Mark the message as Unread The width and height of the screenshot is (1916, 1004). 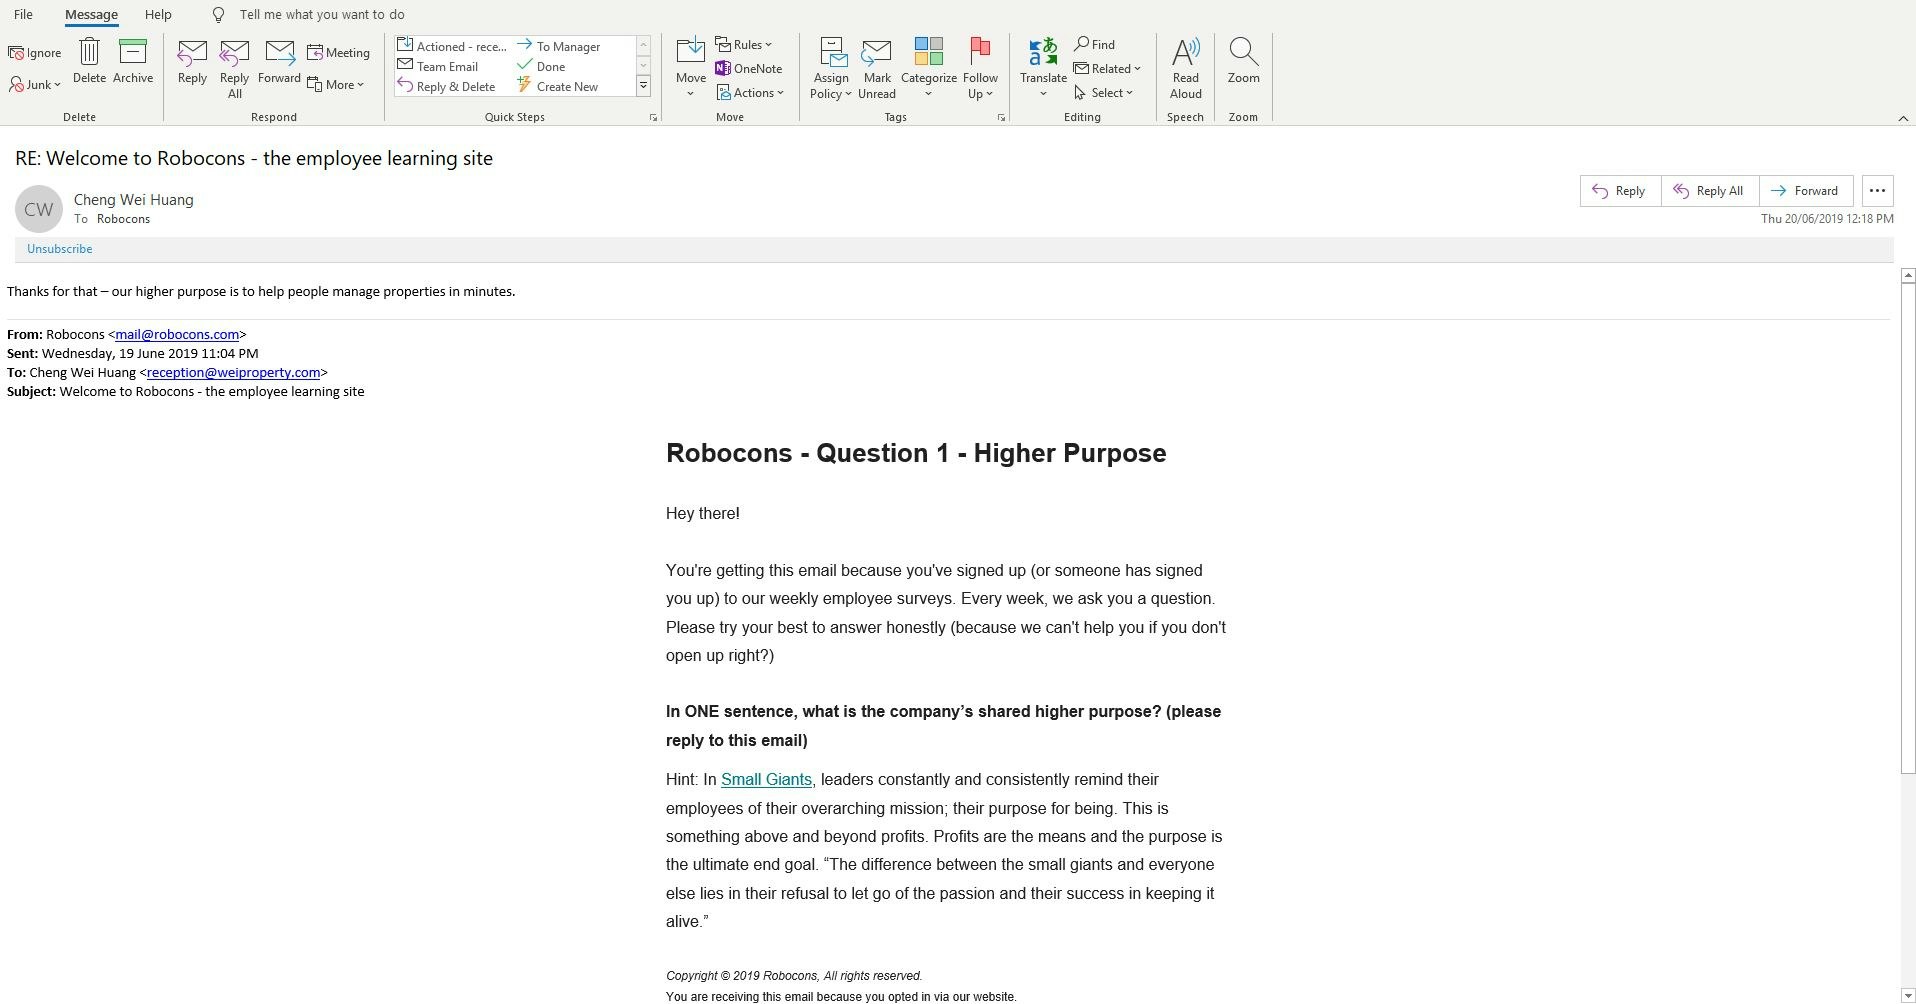tap(877, 69)
